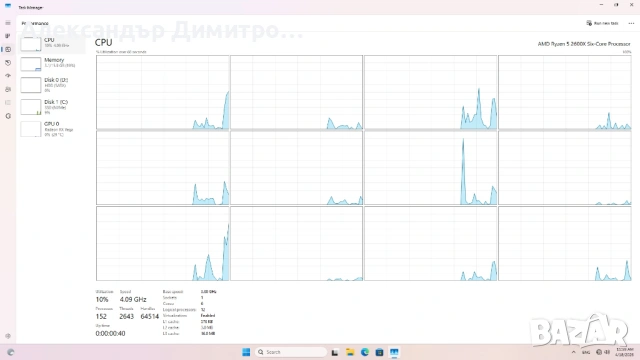The image size is (640, 360).
Task: Open the volume speaker tray icon
Action: click(607, 352)
